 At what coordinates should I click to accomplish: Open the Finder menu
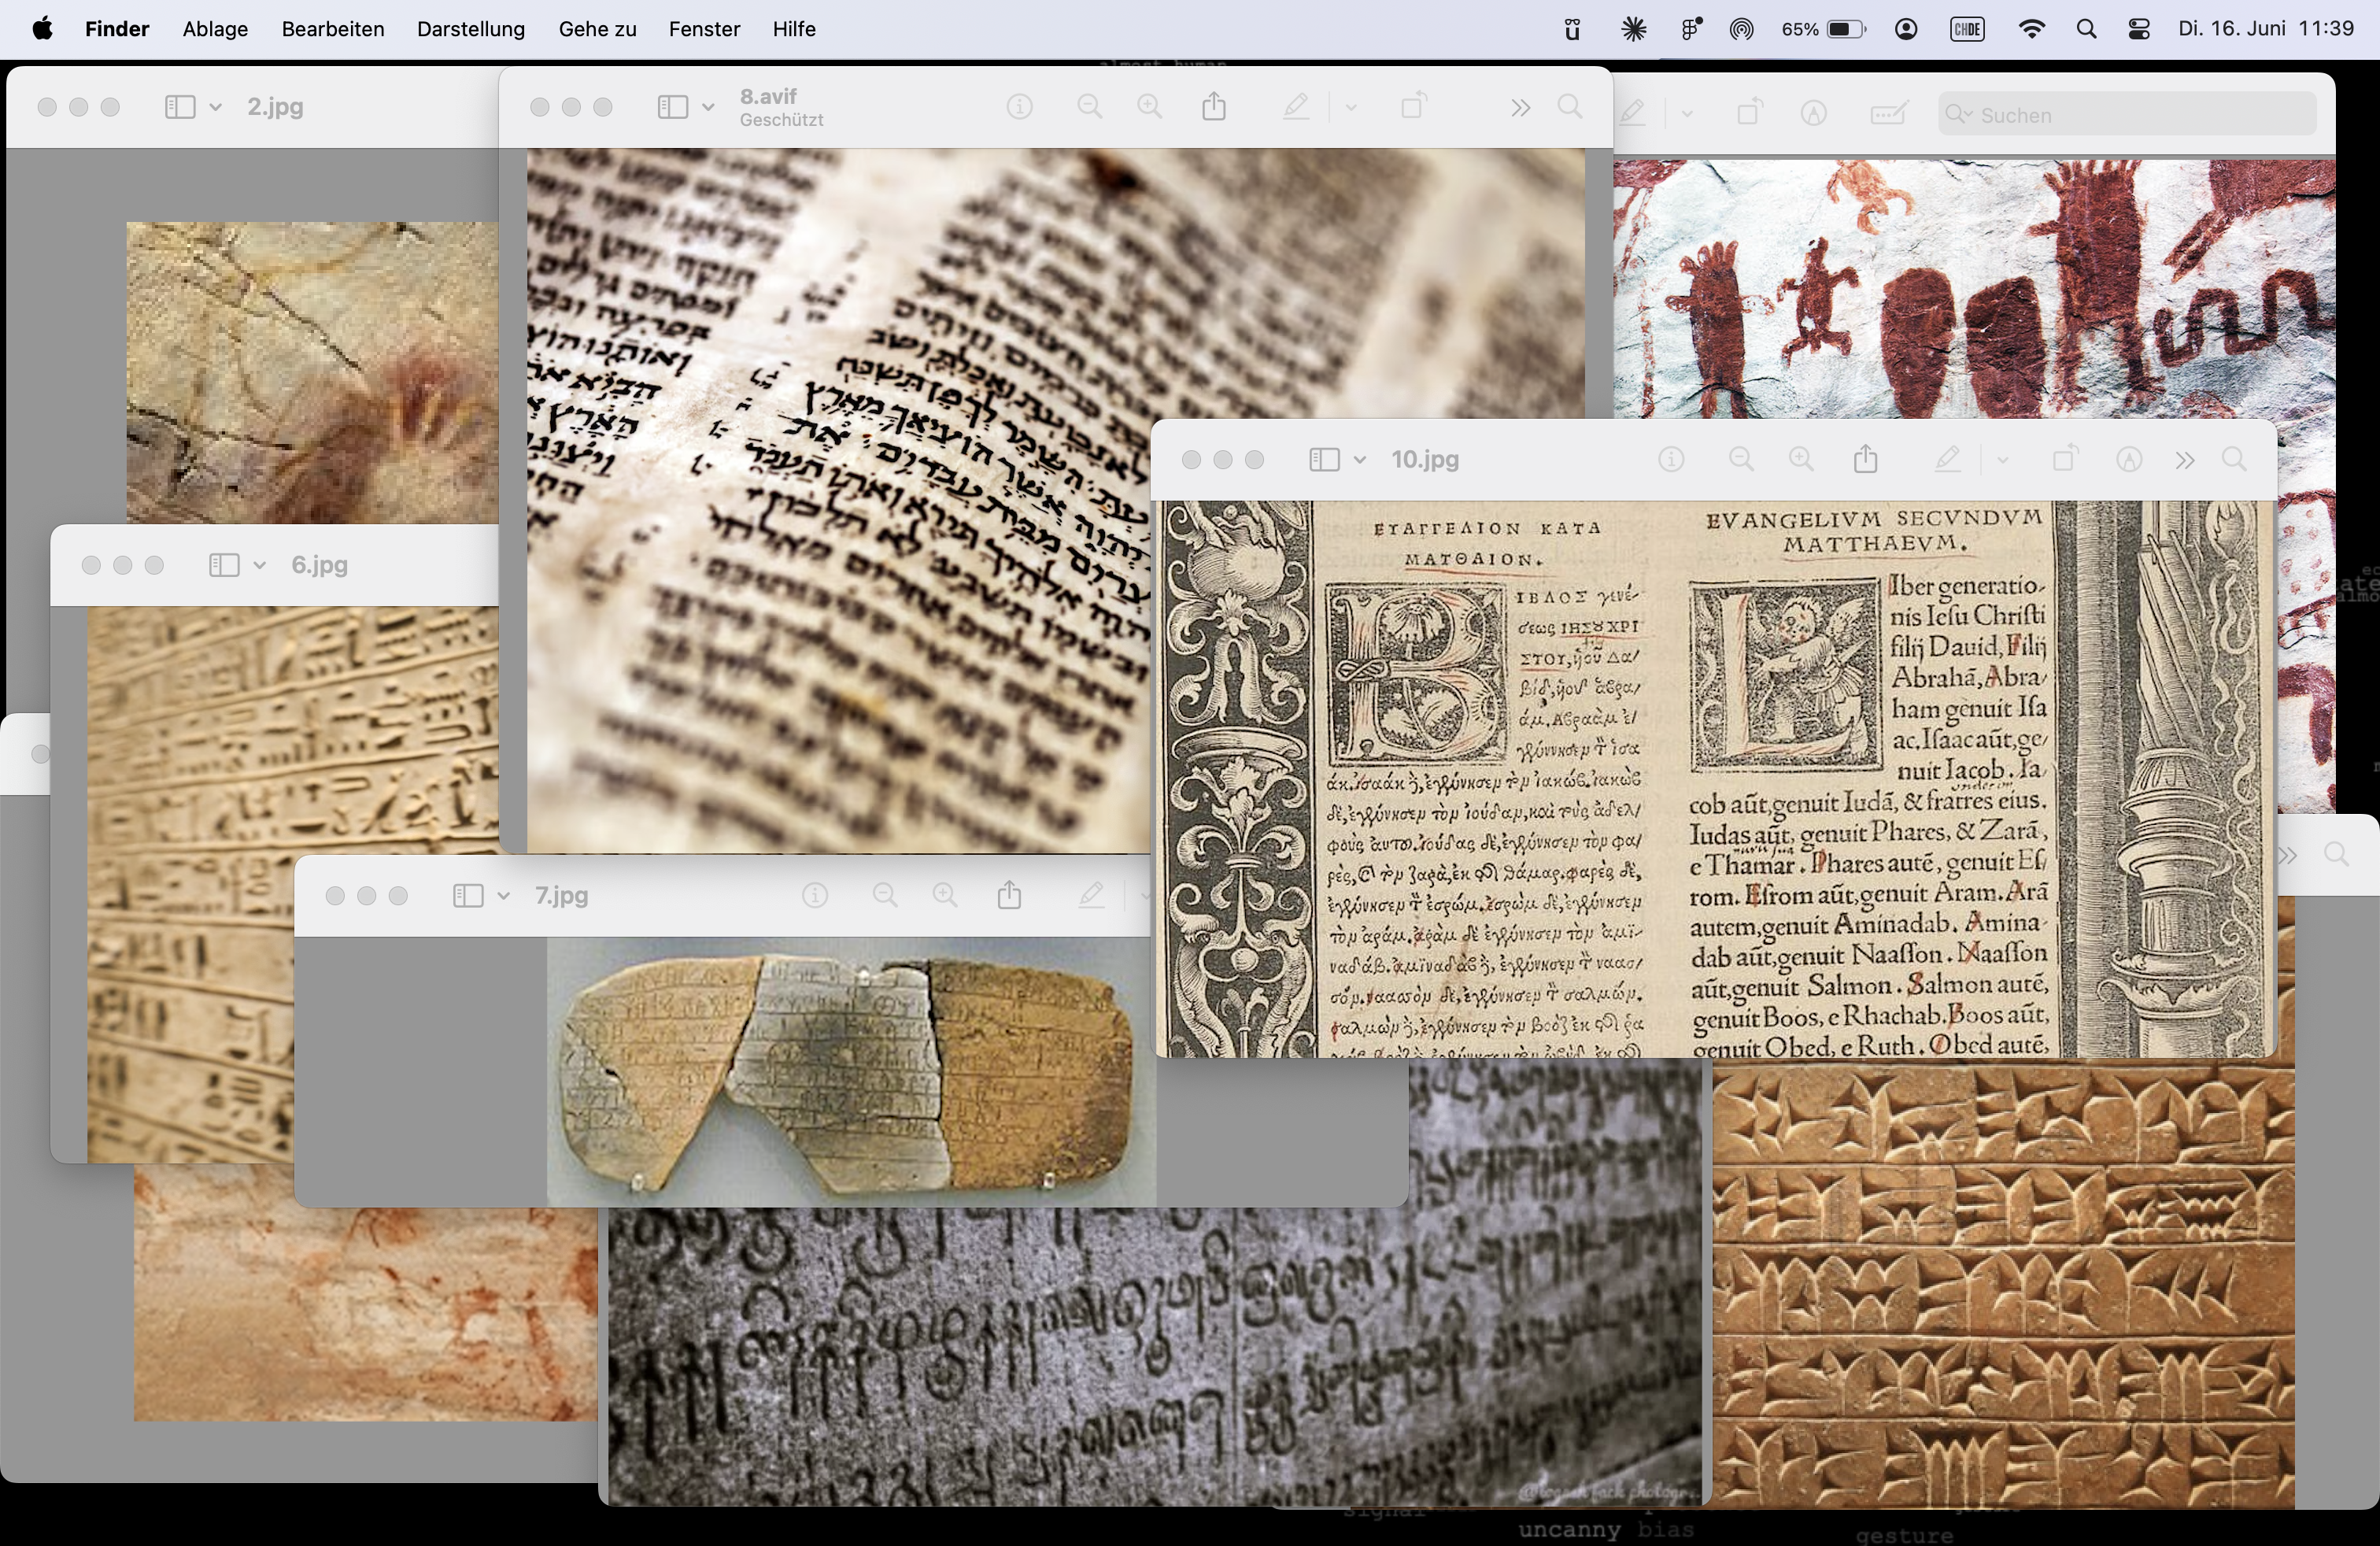[x=117, y=29]
